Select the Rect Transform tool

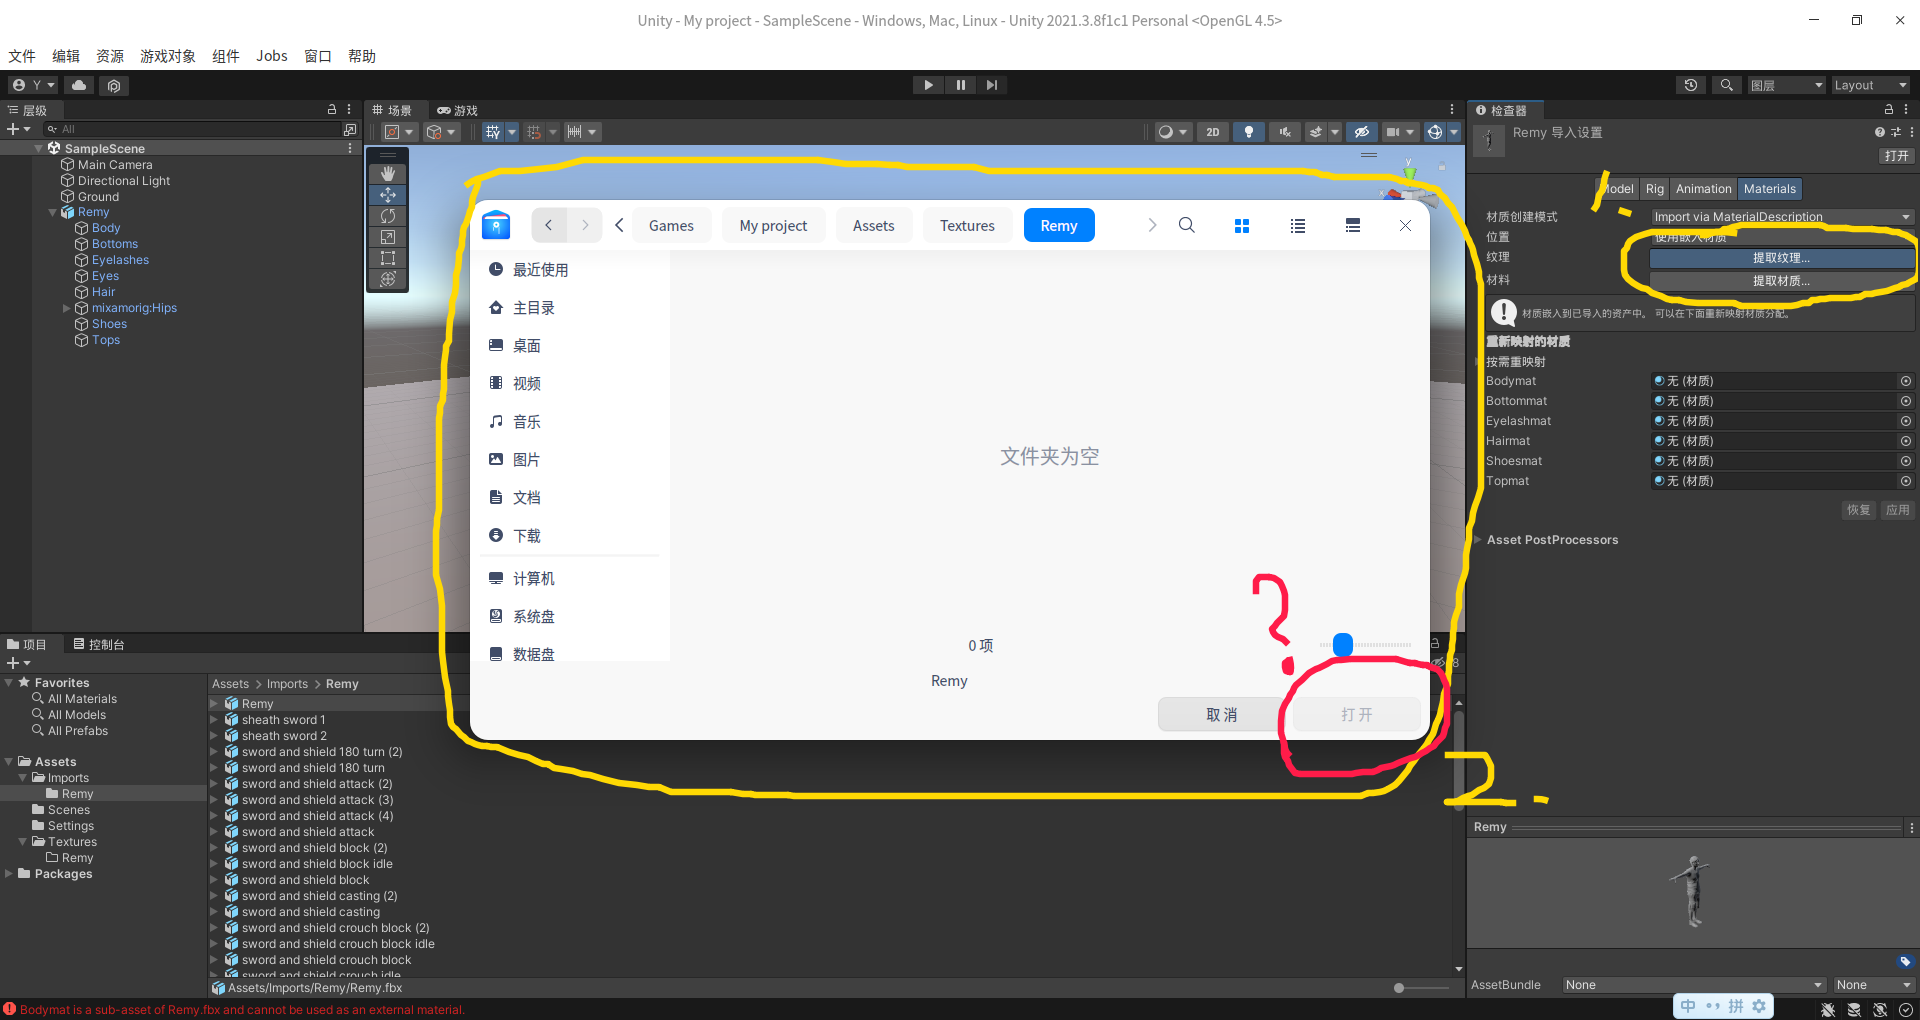click(x=388, y=258)
